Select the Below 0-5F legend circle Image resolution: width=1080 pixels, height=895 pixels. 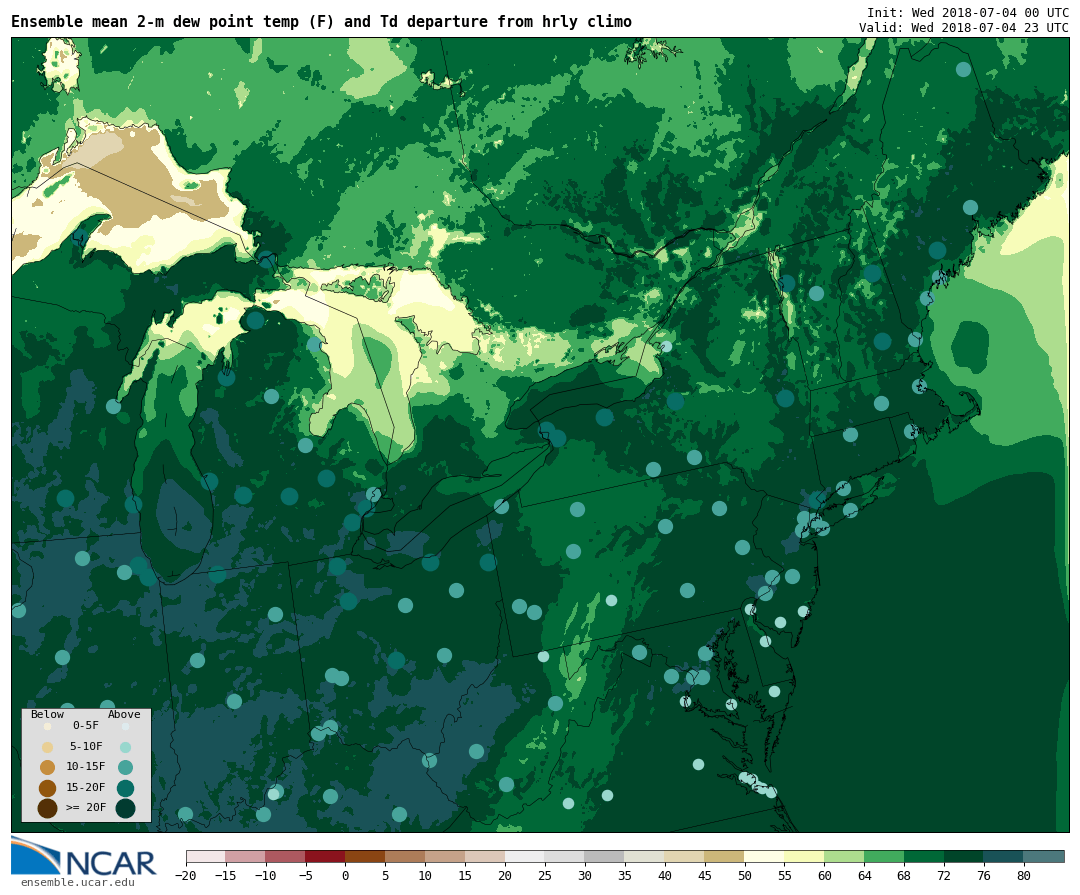[48, 726]
